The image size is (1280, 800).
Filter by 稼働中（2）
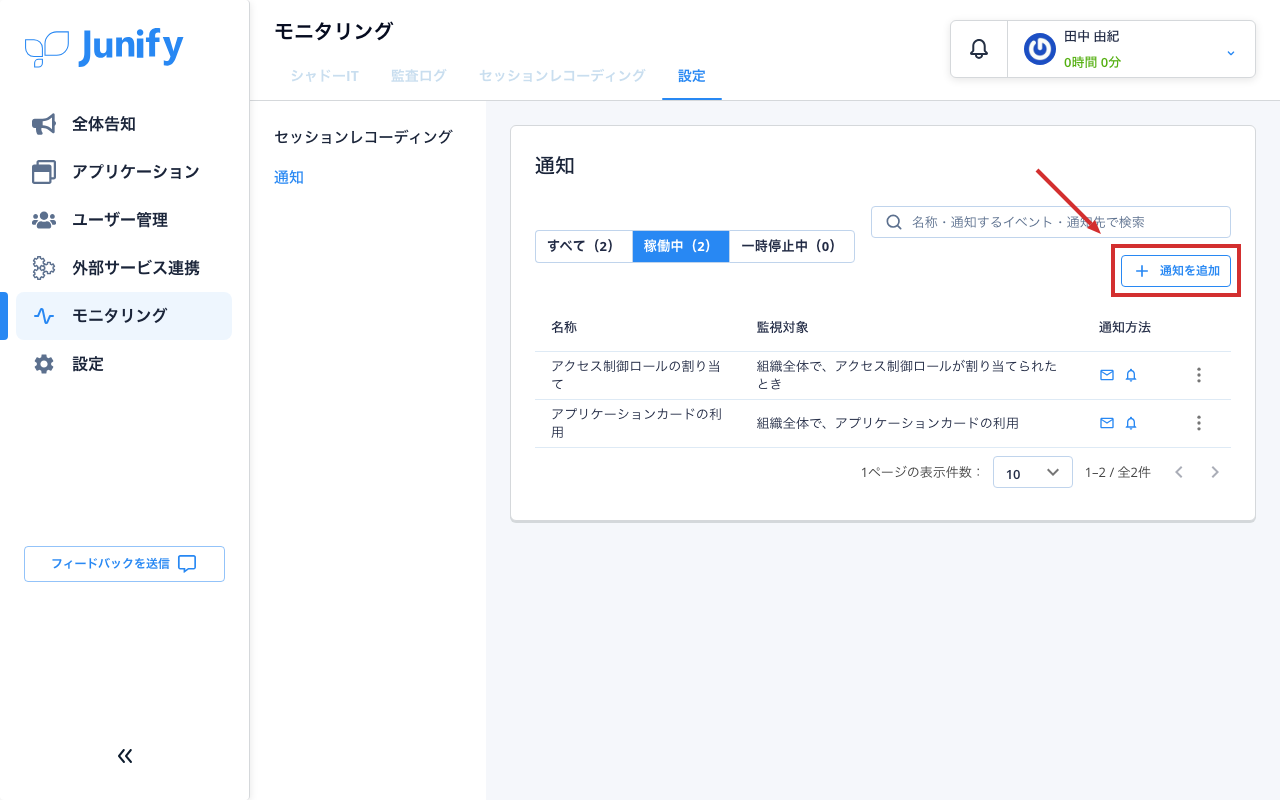coord(681,246)
